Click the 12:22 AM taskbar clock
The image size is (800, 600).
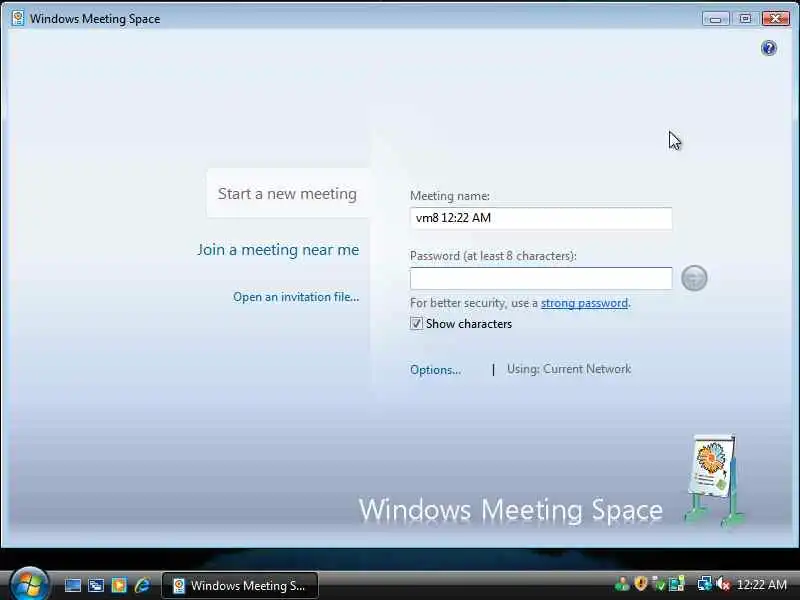tap(762, 585)
